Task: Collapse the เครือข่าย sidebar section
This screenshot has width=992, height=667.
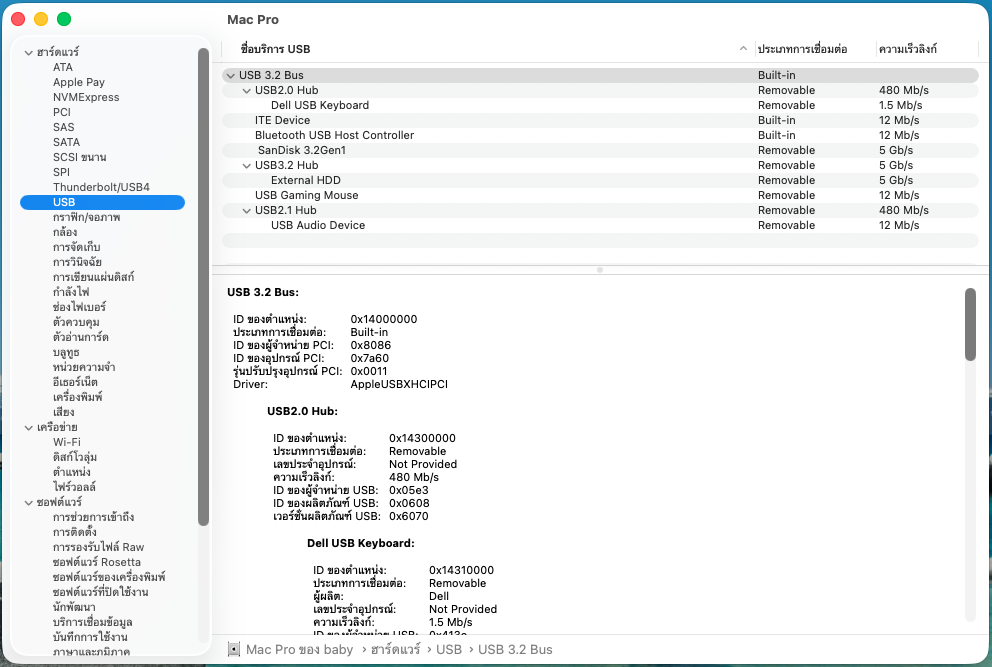Action: (28, 428)
